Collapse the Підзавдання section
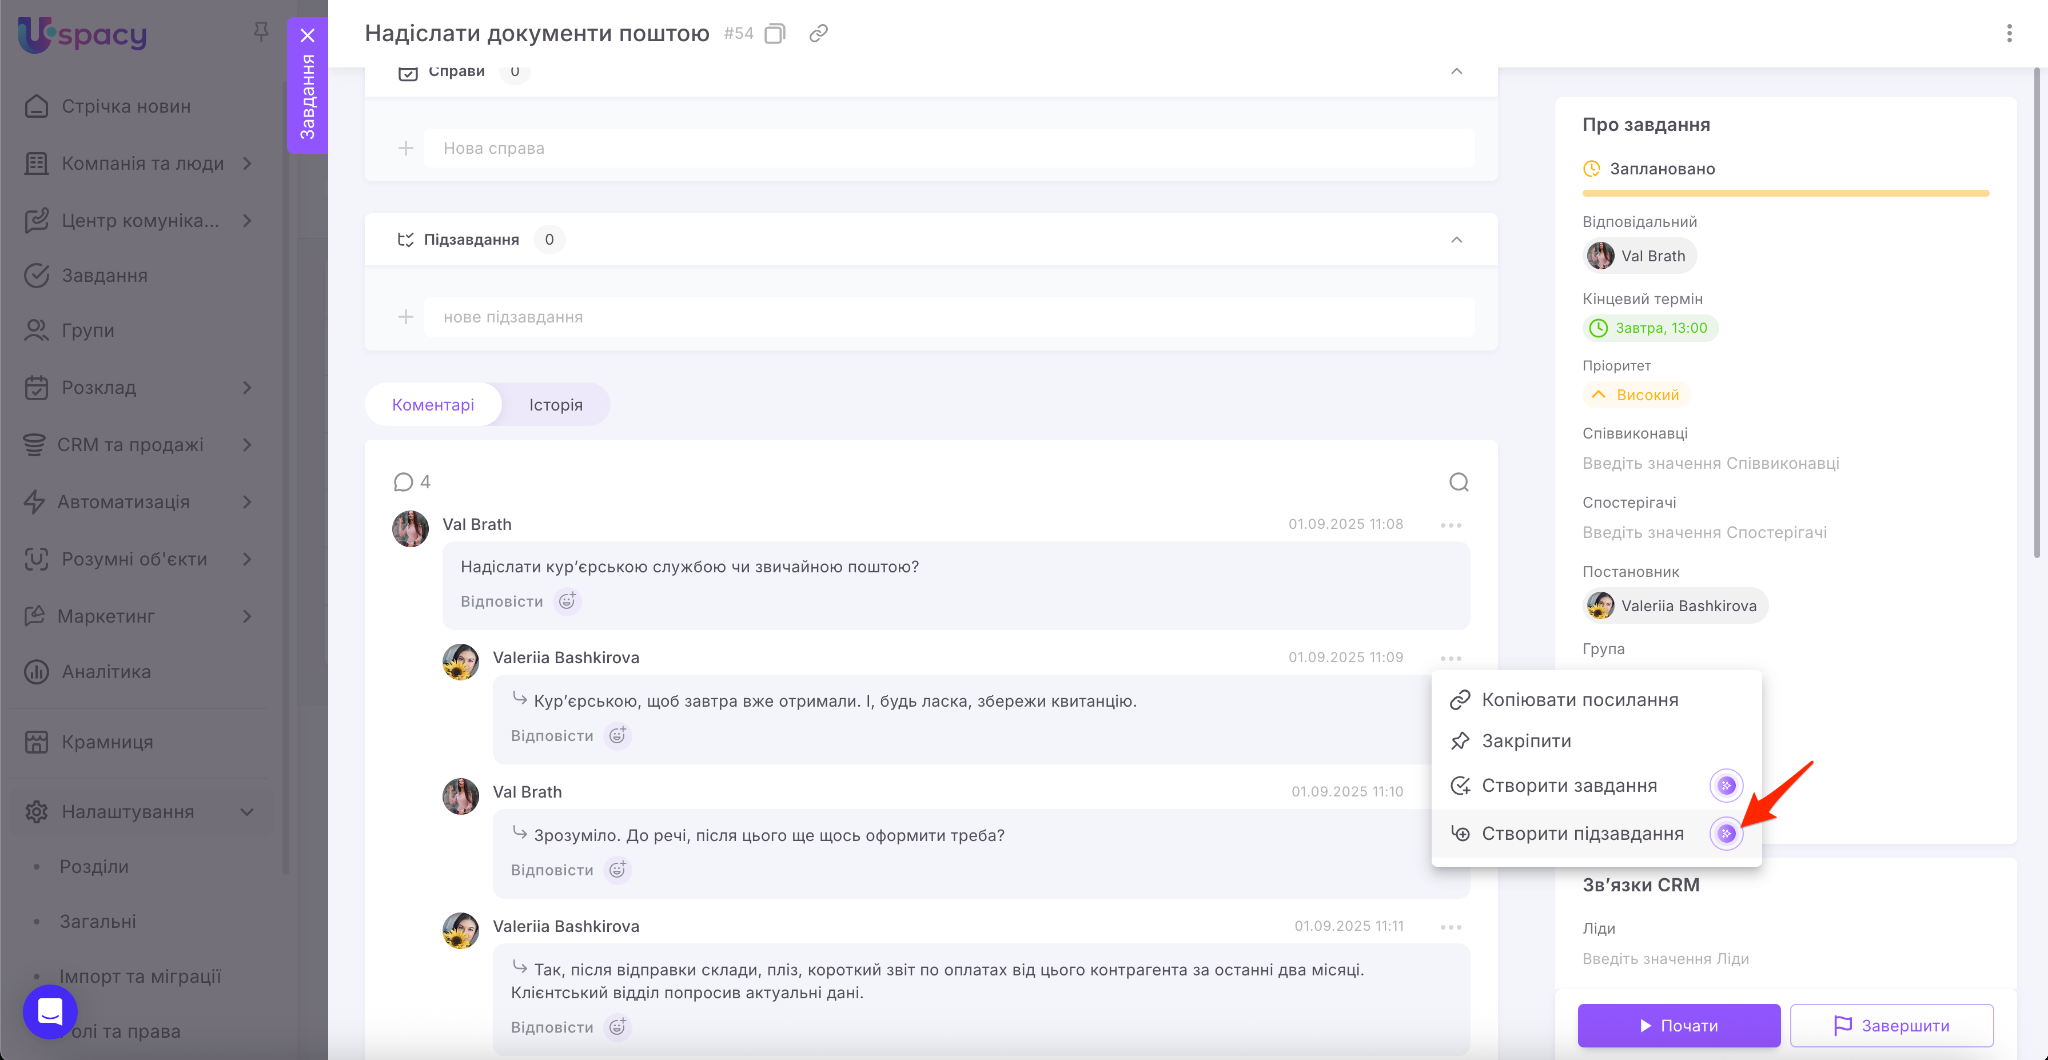Image resolution: width=2048 pixels, height=1060 pixels. 1456,240
